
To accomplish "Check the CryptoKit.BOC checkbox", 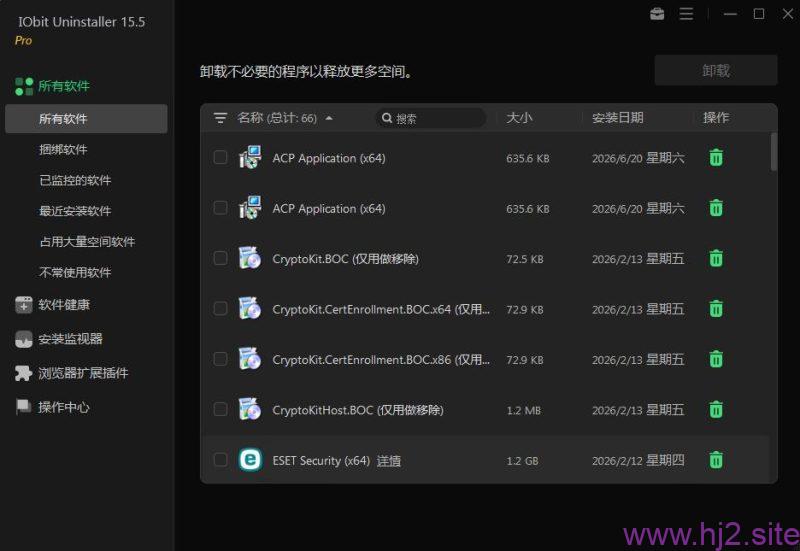I will (220, 258).
